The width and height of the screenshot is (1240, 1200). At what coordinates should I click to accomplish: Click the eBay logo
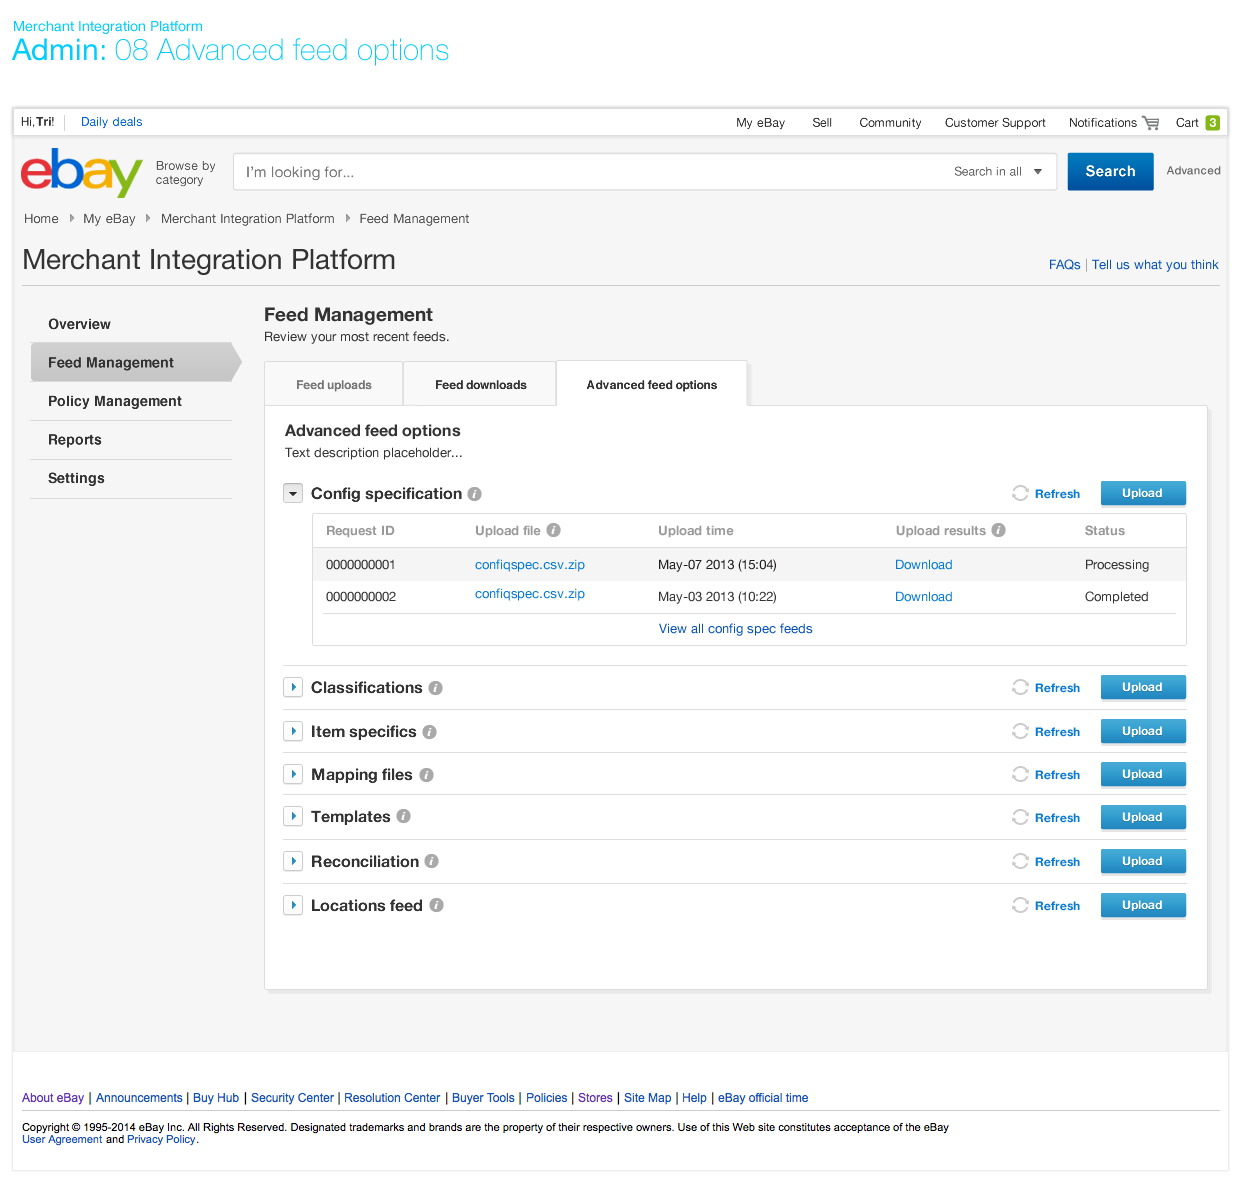coord(82,173)
